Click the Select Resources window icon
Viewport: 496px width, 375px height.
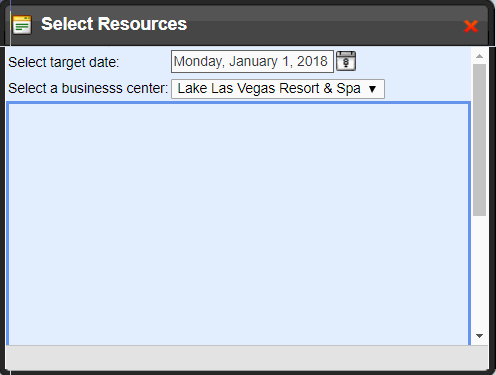pos(22,25)
